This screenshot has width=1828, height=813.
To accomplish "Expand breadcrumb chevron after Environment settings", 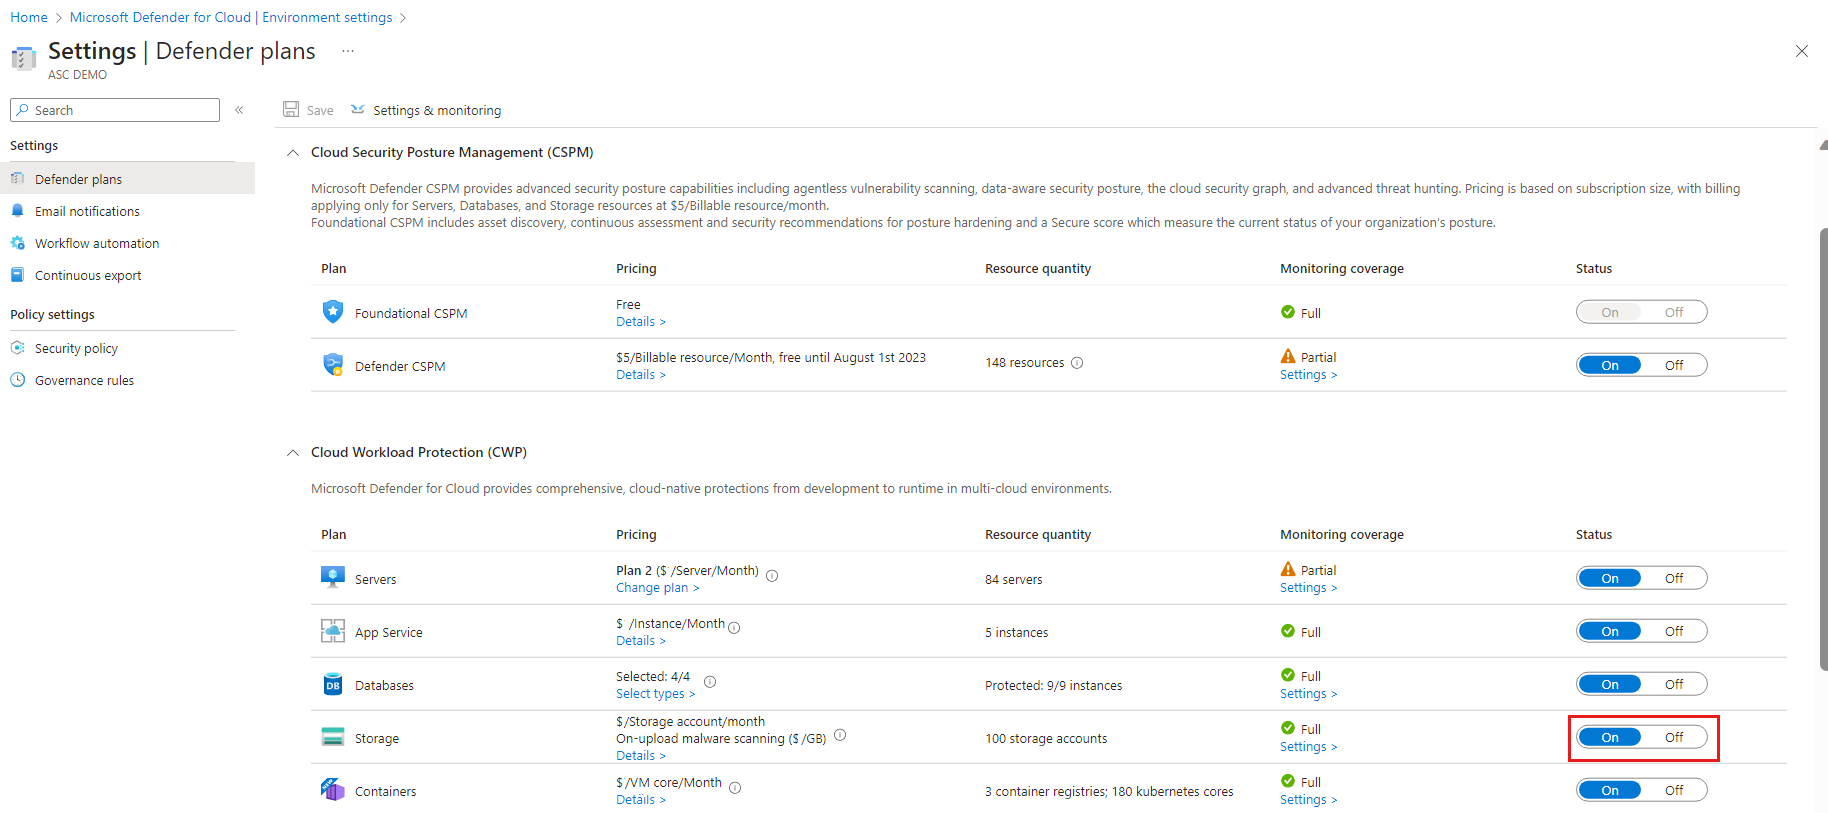I will pos(402,18).
